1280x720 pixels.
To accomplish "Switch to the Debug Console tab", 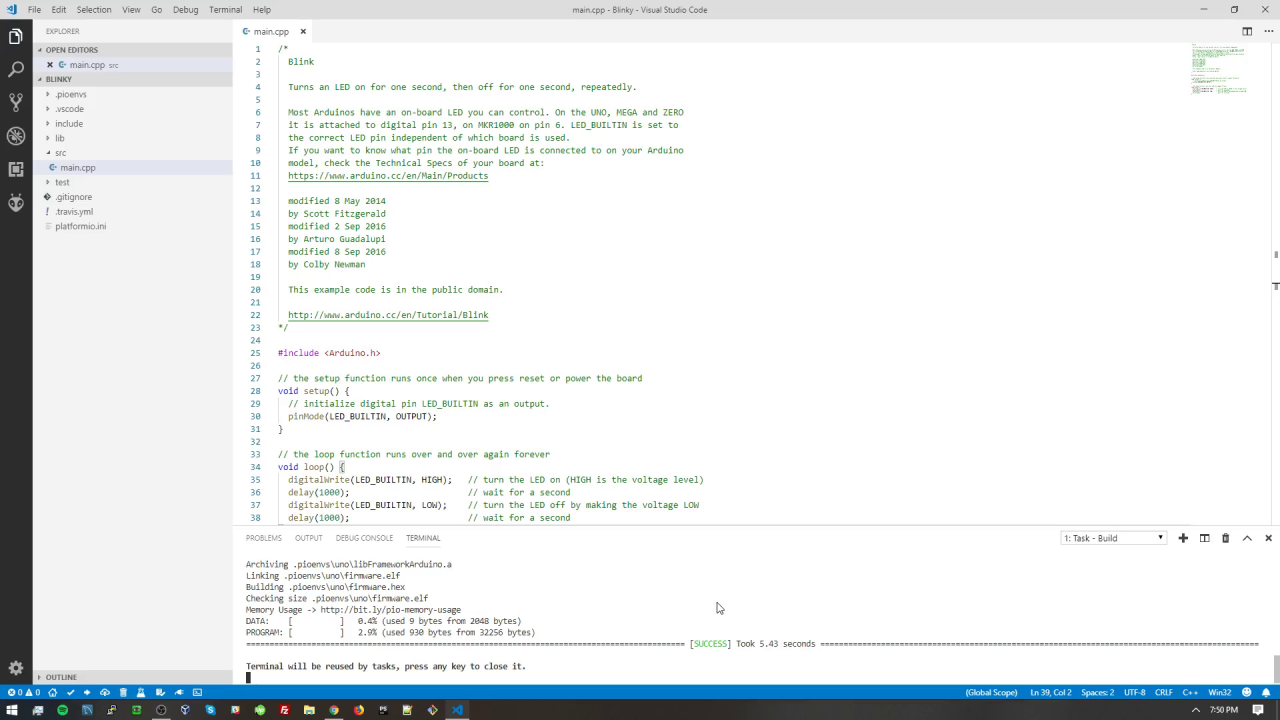I will (364, 538).
